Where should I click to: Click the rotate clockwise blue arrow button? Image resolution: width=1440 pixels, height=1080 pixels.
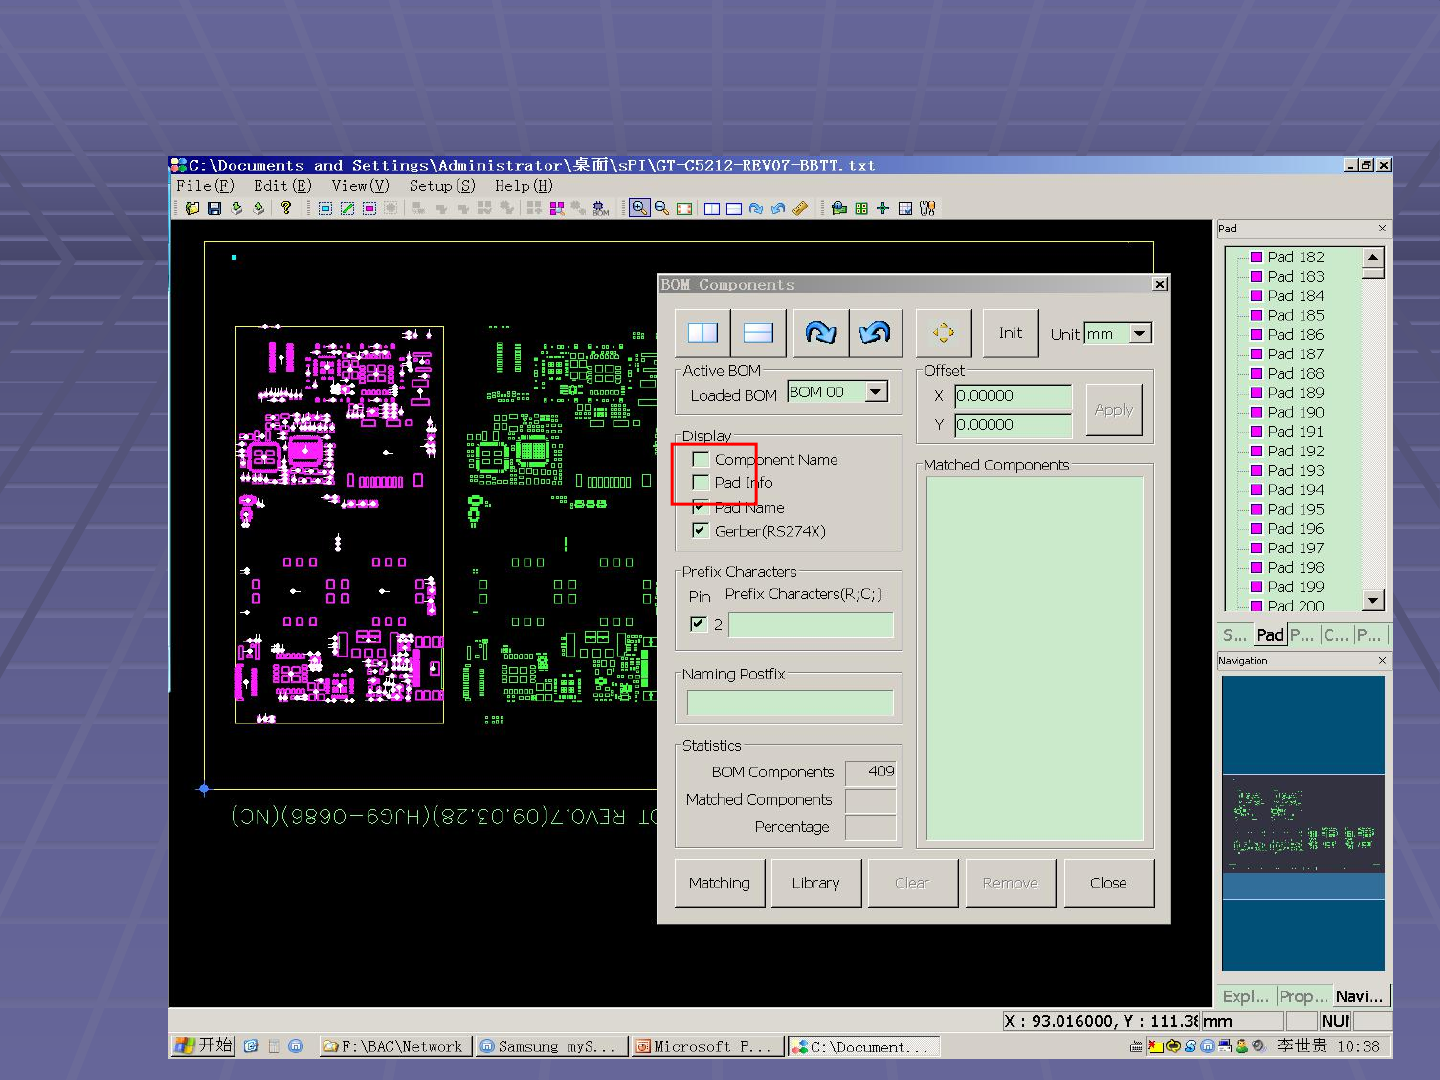[x=820, y=333]
